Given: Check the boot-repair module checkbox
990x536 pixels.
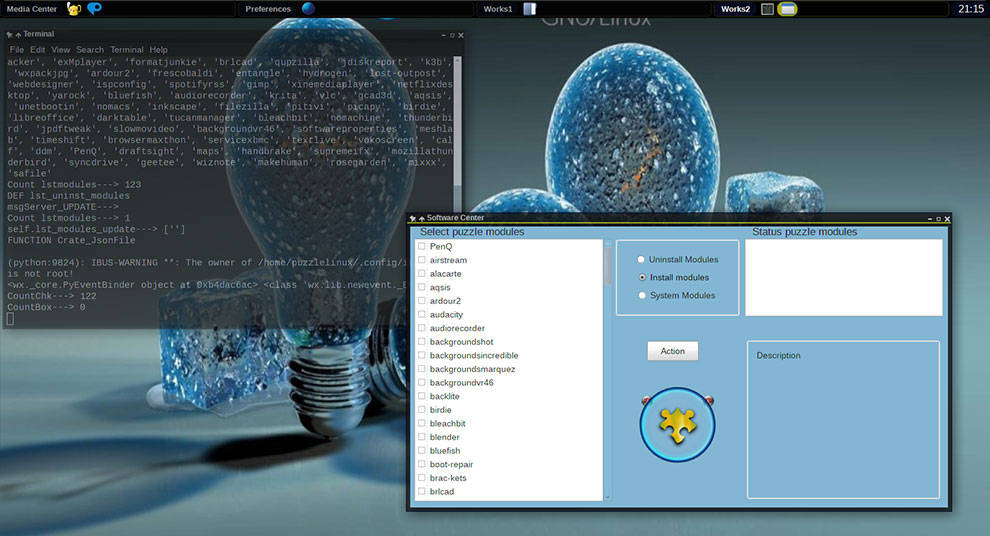Looking at the screenshot, I should (x=422, y=464).
